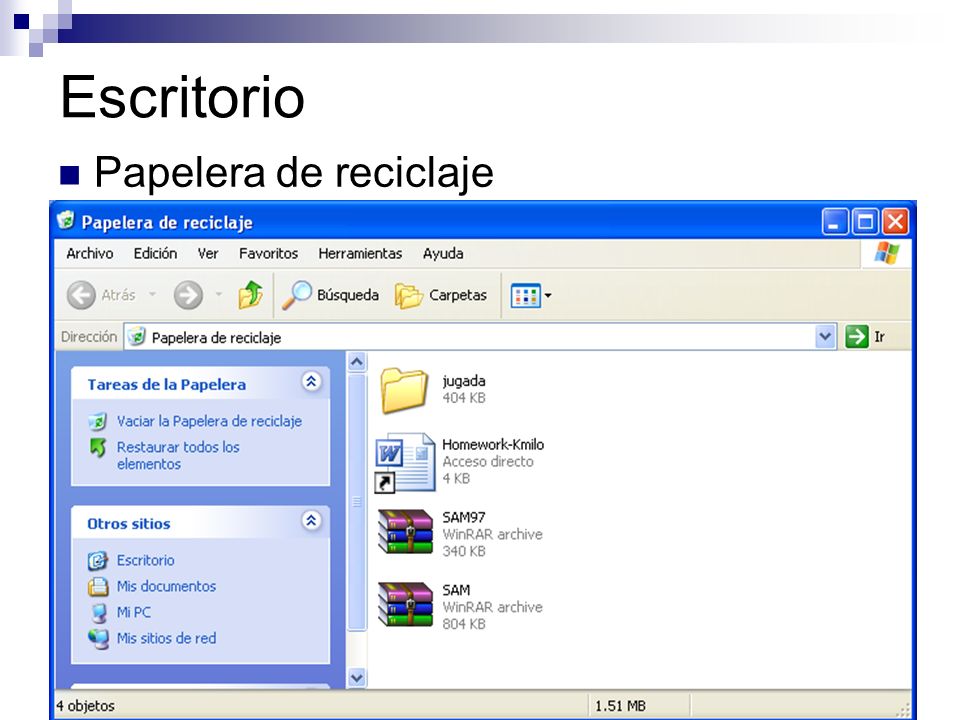Select the jugada file name
Screen dimensions: 960x720
click(x=463, y=381)
